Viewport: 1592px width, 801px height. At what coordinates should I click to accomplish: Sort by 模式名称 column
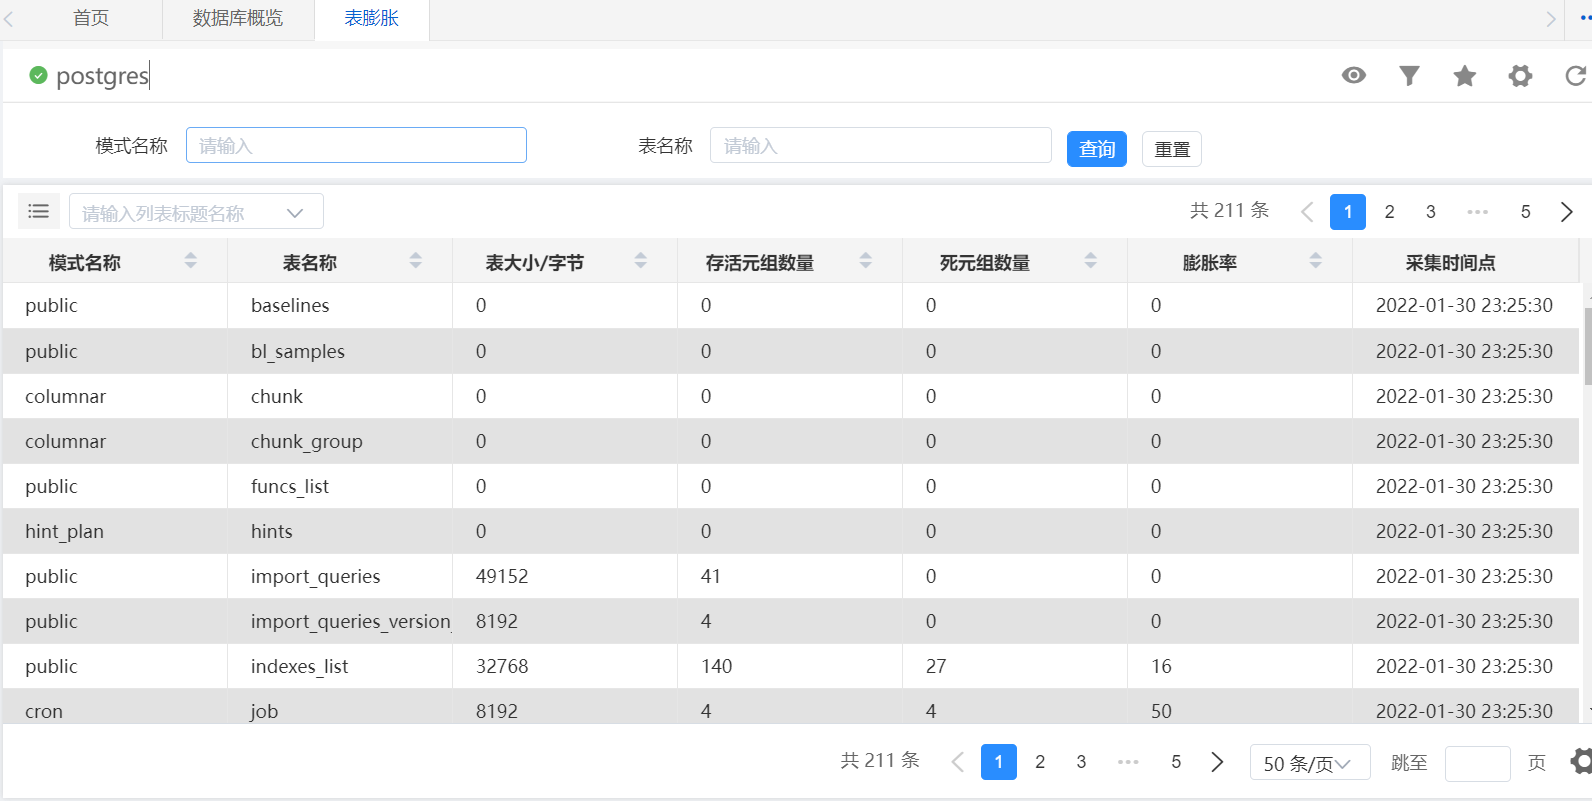pos(190,261)
